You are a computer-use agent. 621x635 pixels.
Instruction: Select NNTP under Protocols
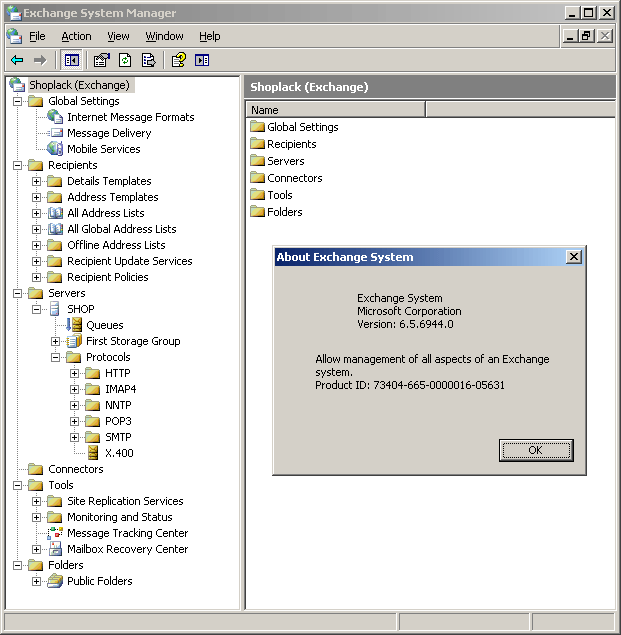(x=118, y=405)
